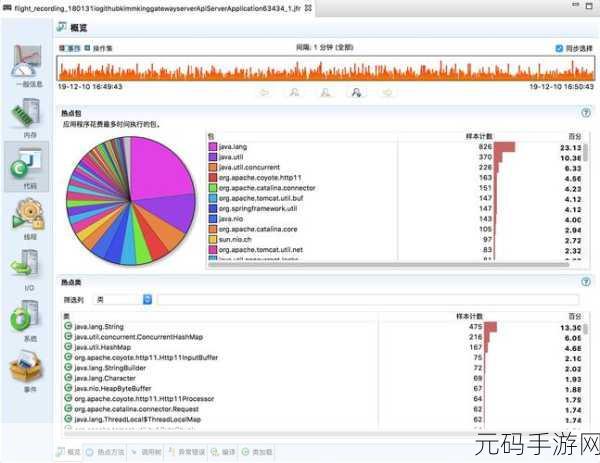Sort packages by 样本计数 column header
The height and width of the screenshot is (463, 600).
pos(479,136)
